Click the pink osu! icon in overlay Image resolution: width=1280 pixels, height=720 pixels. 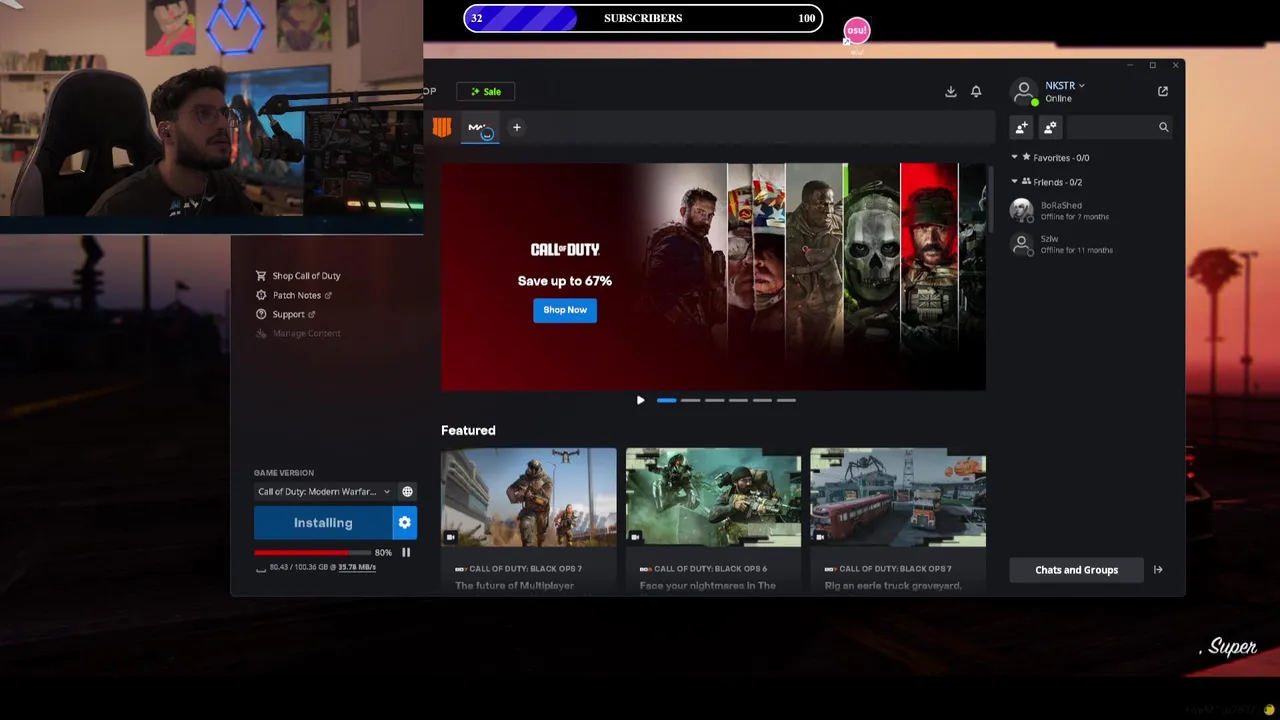point(857,31)
